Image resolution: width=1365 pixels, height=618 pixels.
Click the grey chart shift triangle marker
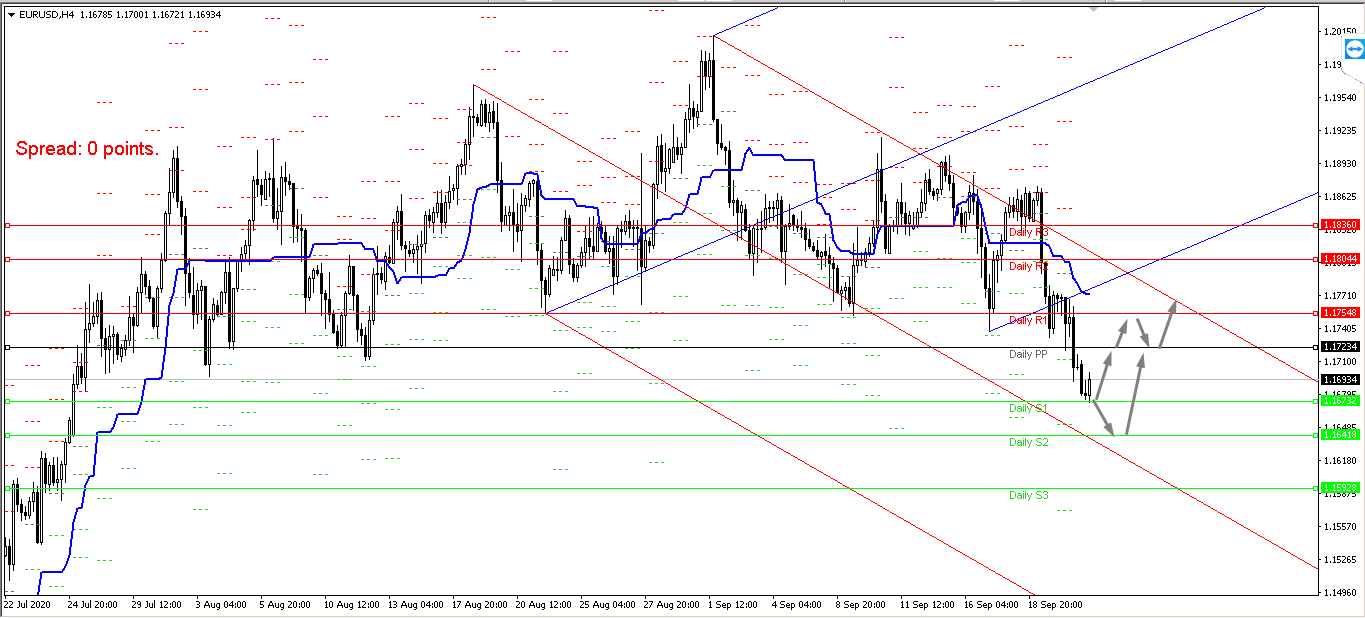[x=1093, y=8]
